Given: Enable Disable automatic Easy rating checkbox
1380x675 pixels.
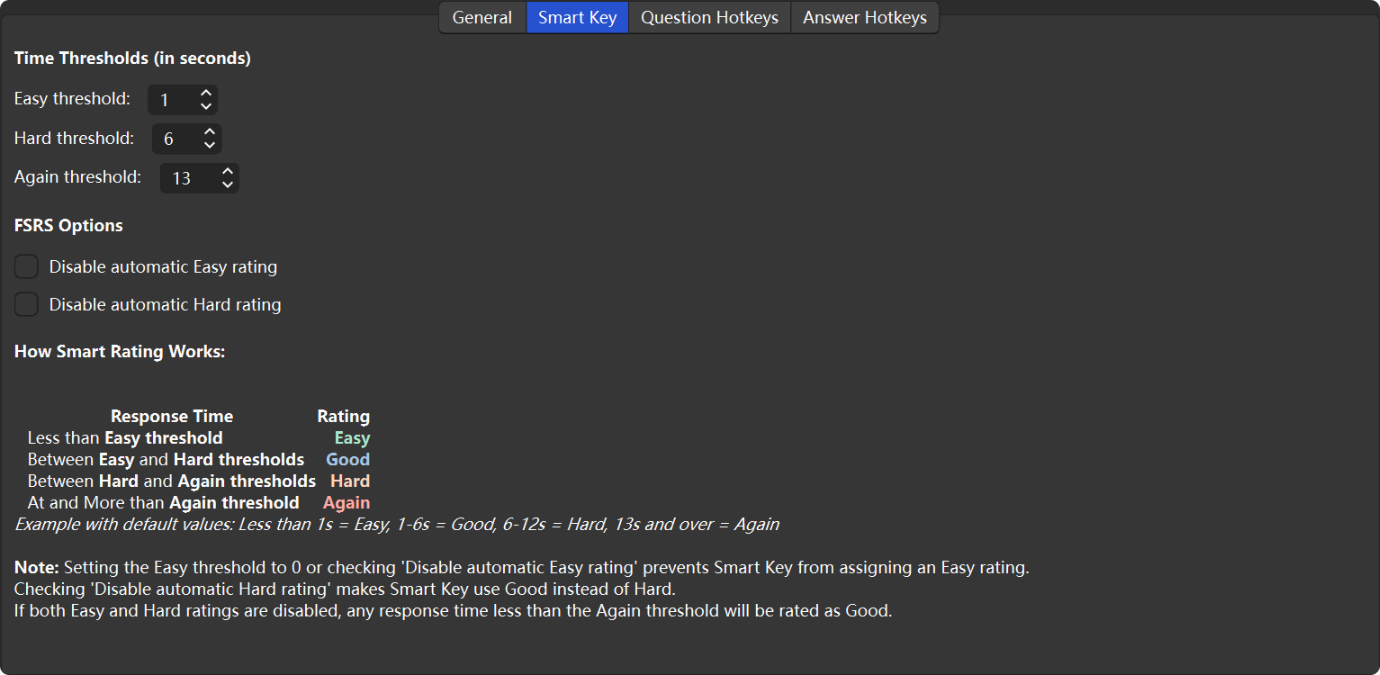Looking at the screenshot, I should 27,267.
